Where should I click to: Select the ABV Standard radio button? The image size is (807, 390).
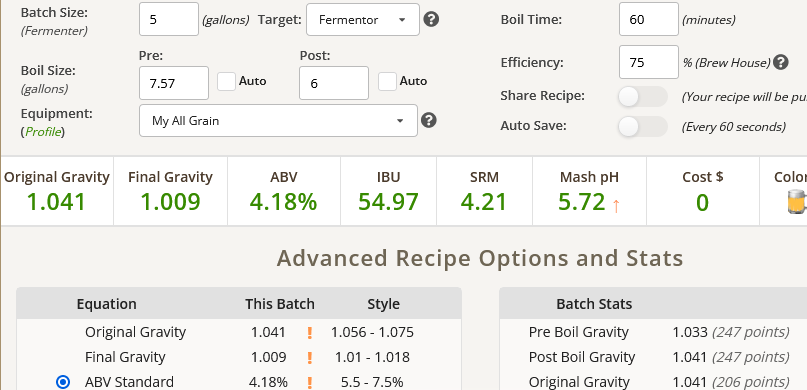[63, 382]
